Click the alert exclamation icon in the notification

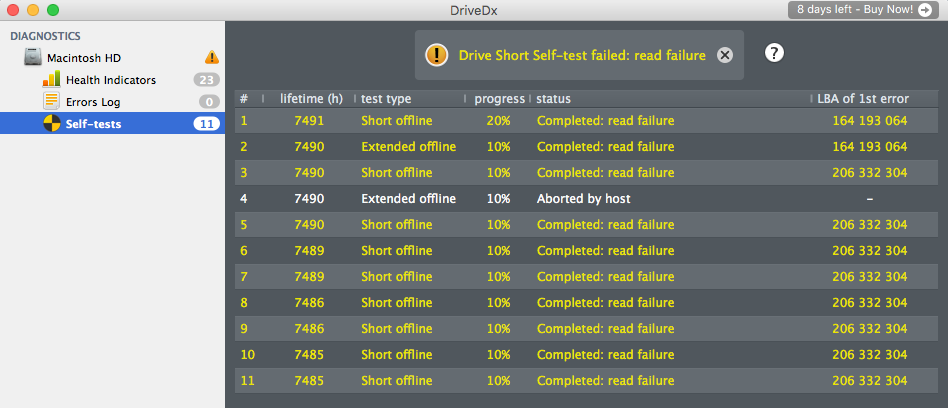coord(437,56)
